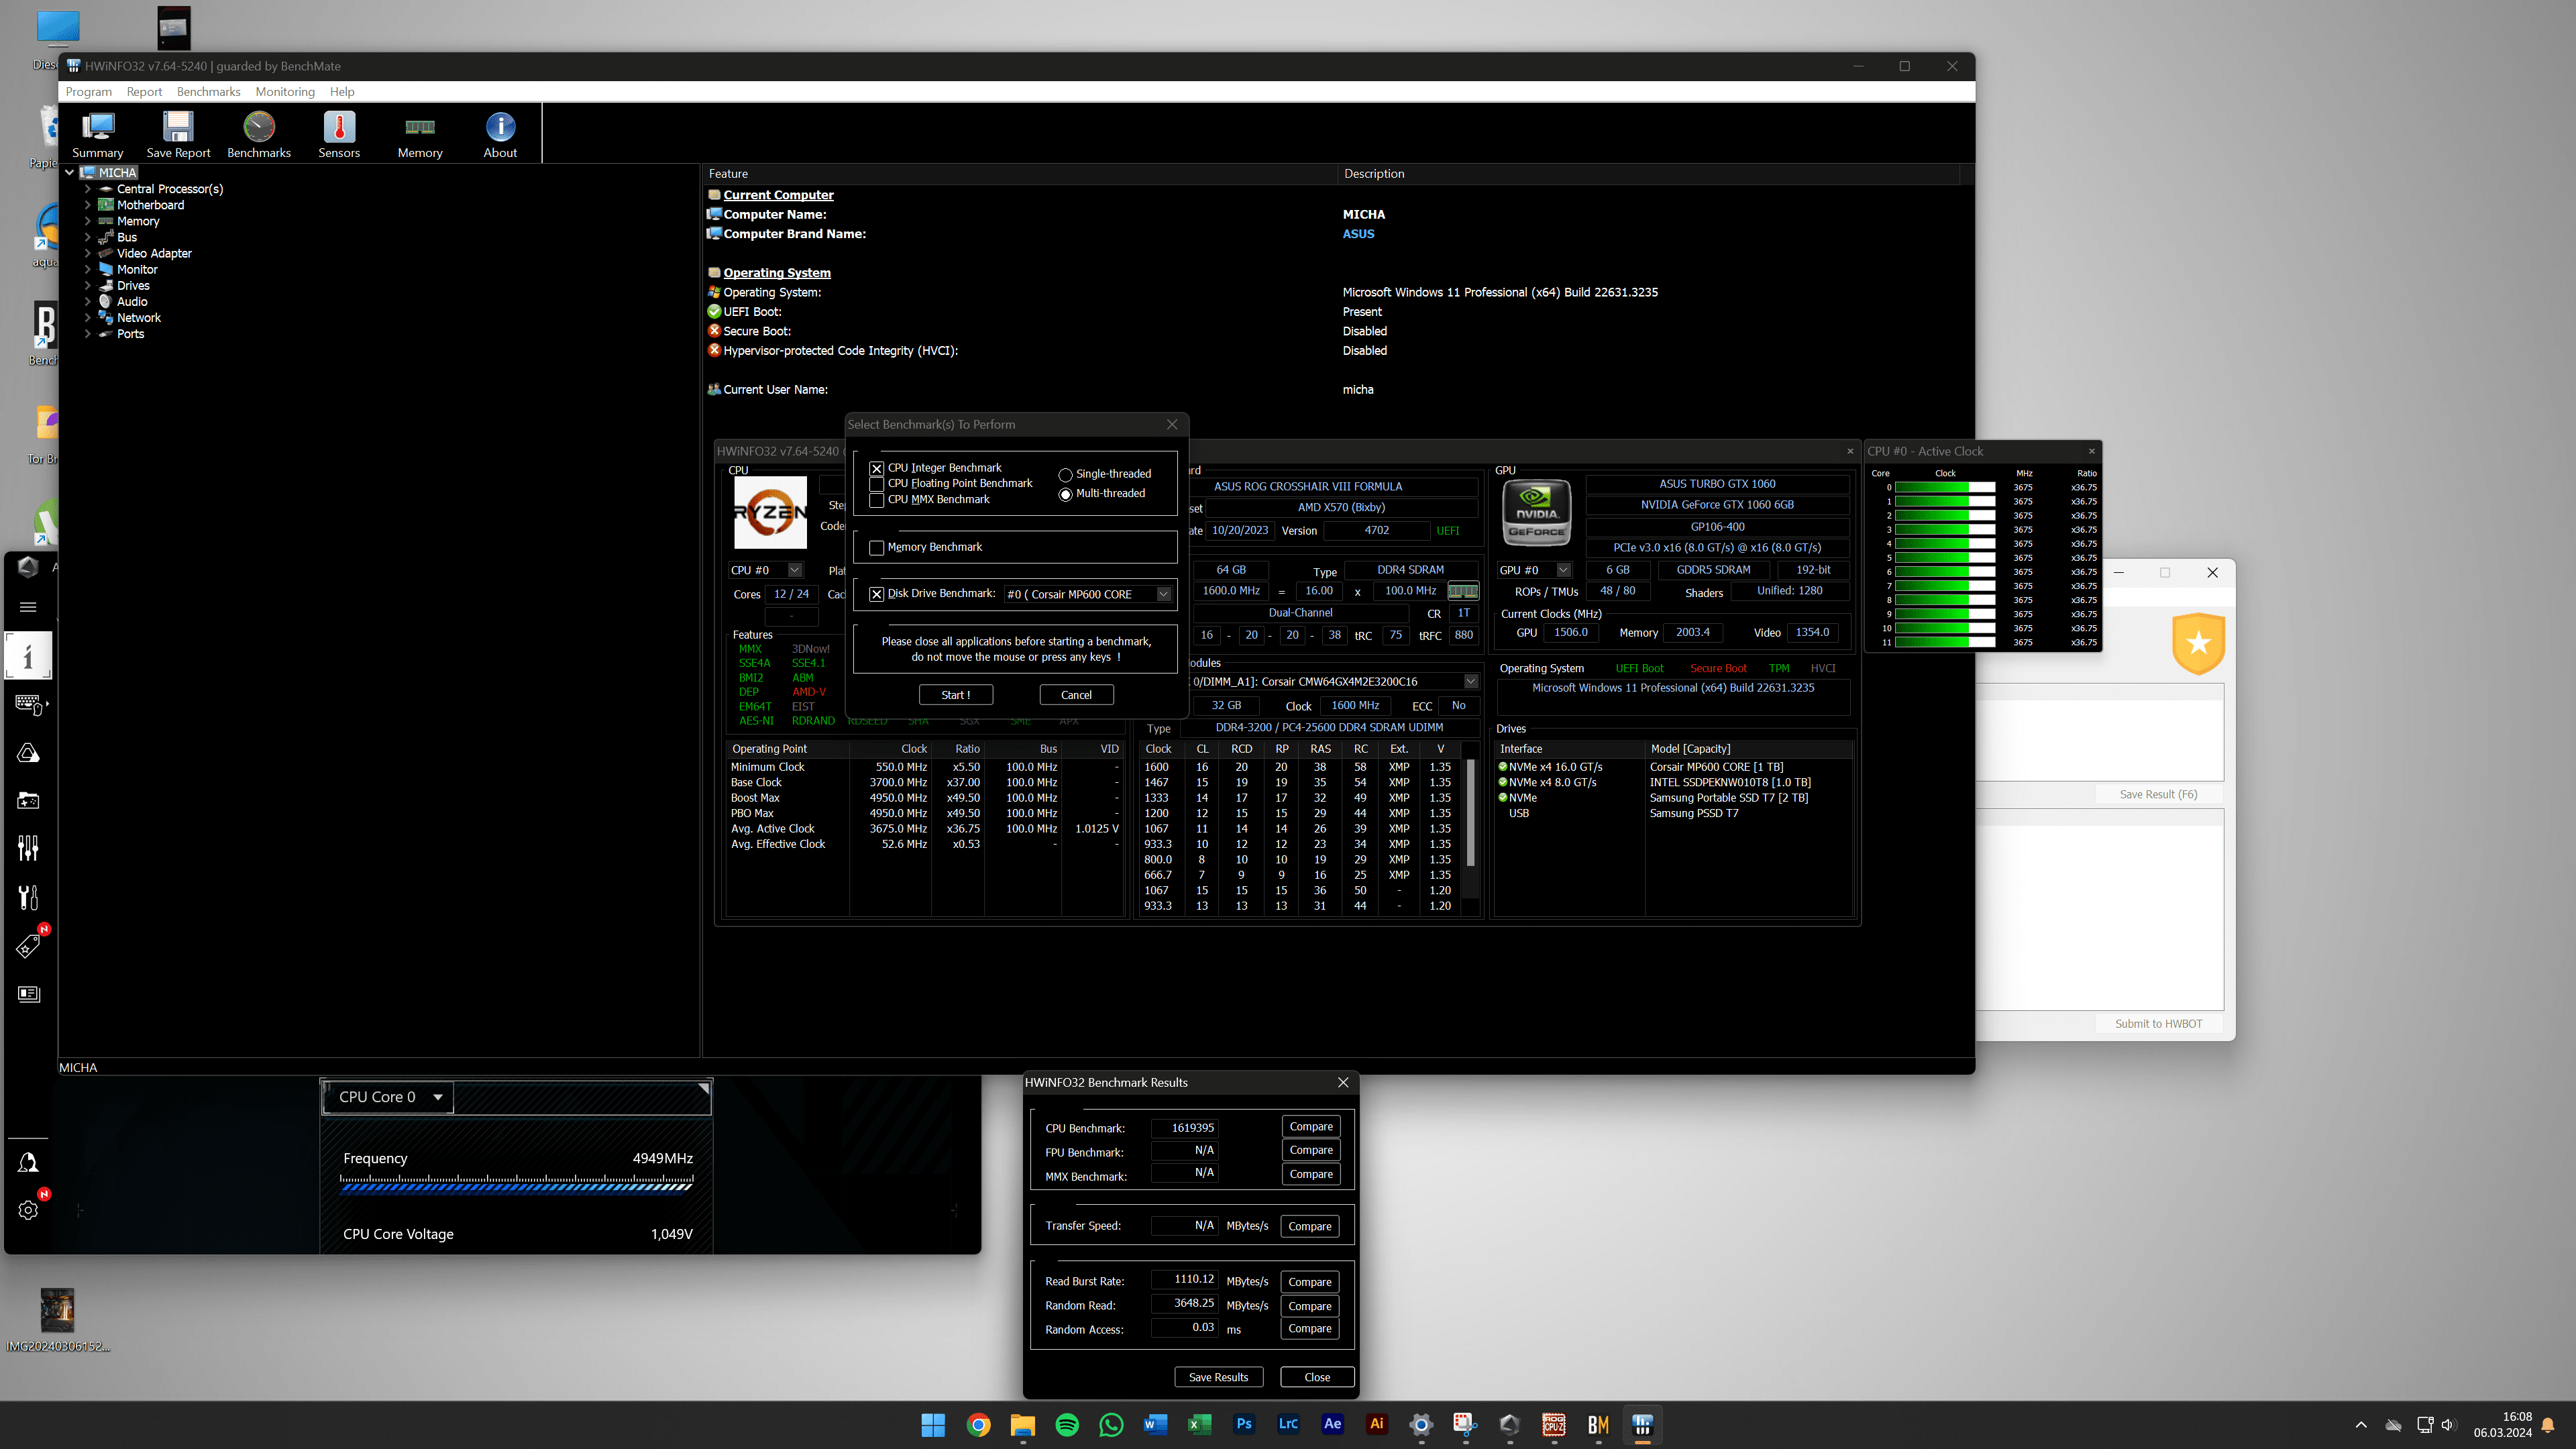This screenshot has width=2576, height=1449.
Task: Click Save Results button
Action: [x=1218, y=1377]
